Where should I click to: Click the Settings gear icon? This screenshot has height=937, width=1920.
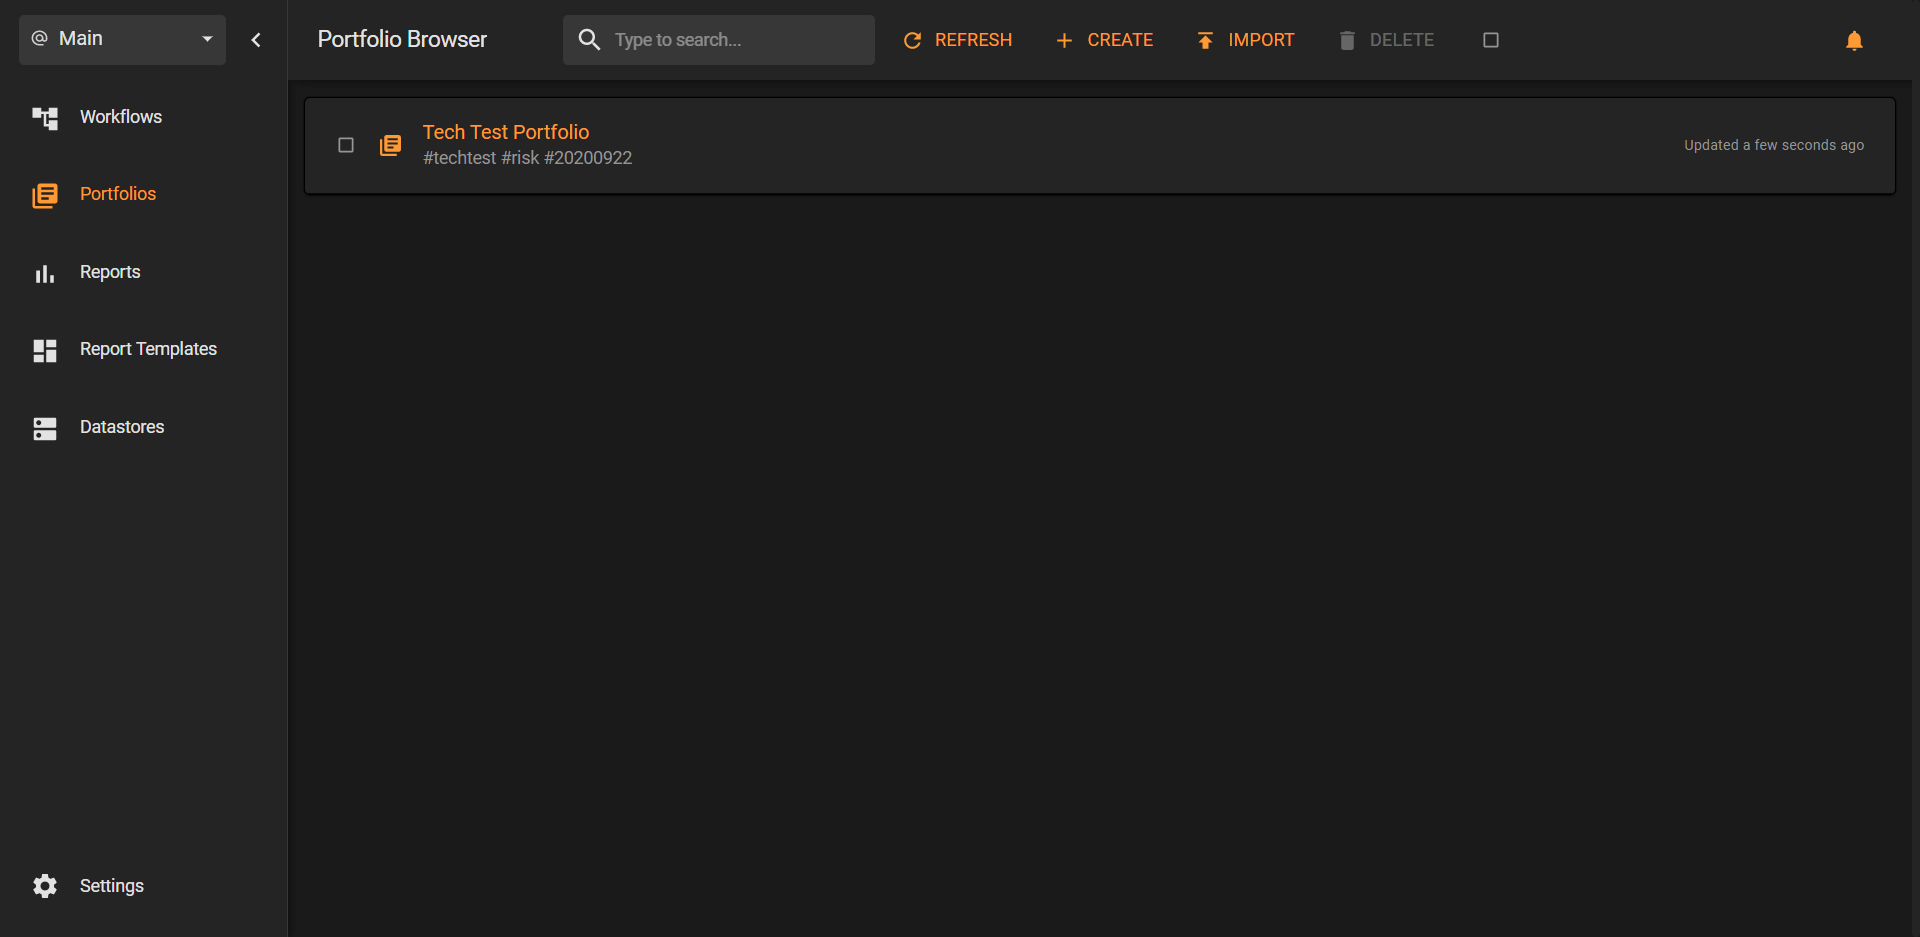coord(45,886)
